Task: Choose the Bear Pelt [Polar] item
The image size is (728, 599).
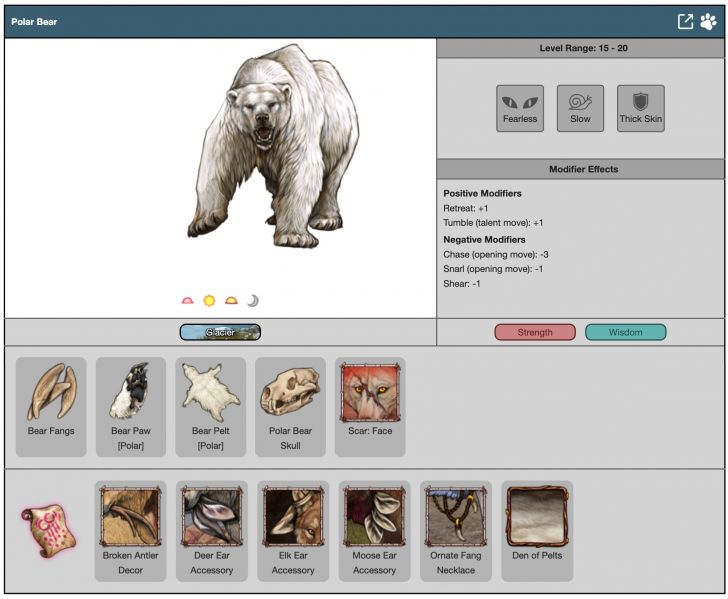Action: [x=211, y=407]
